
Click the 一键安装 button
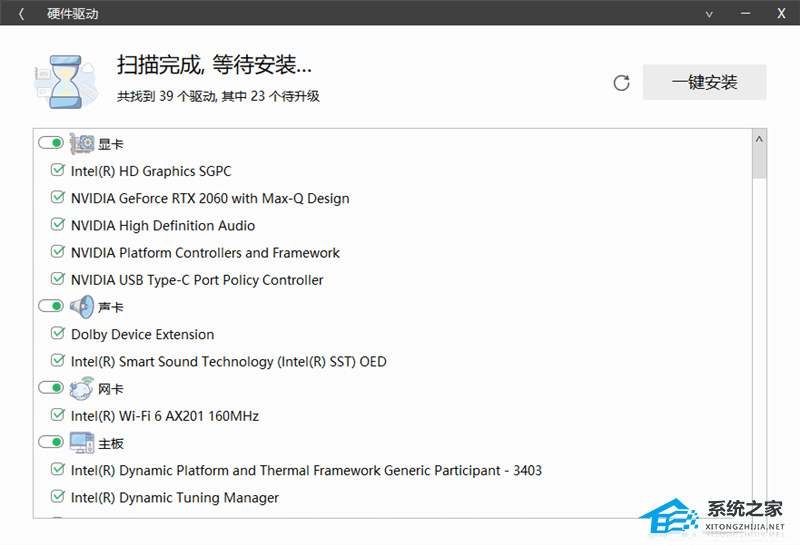(704, 82)
